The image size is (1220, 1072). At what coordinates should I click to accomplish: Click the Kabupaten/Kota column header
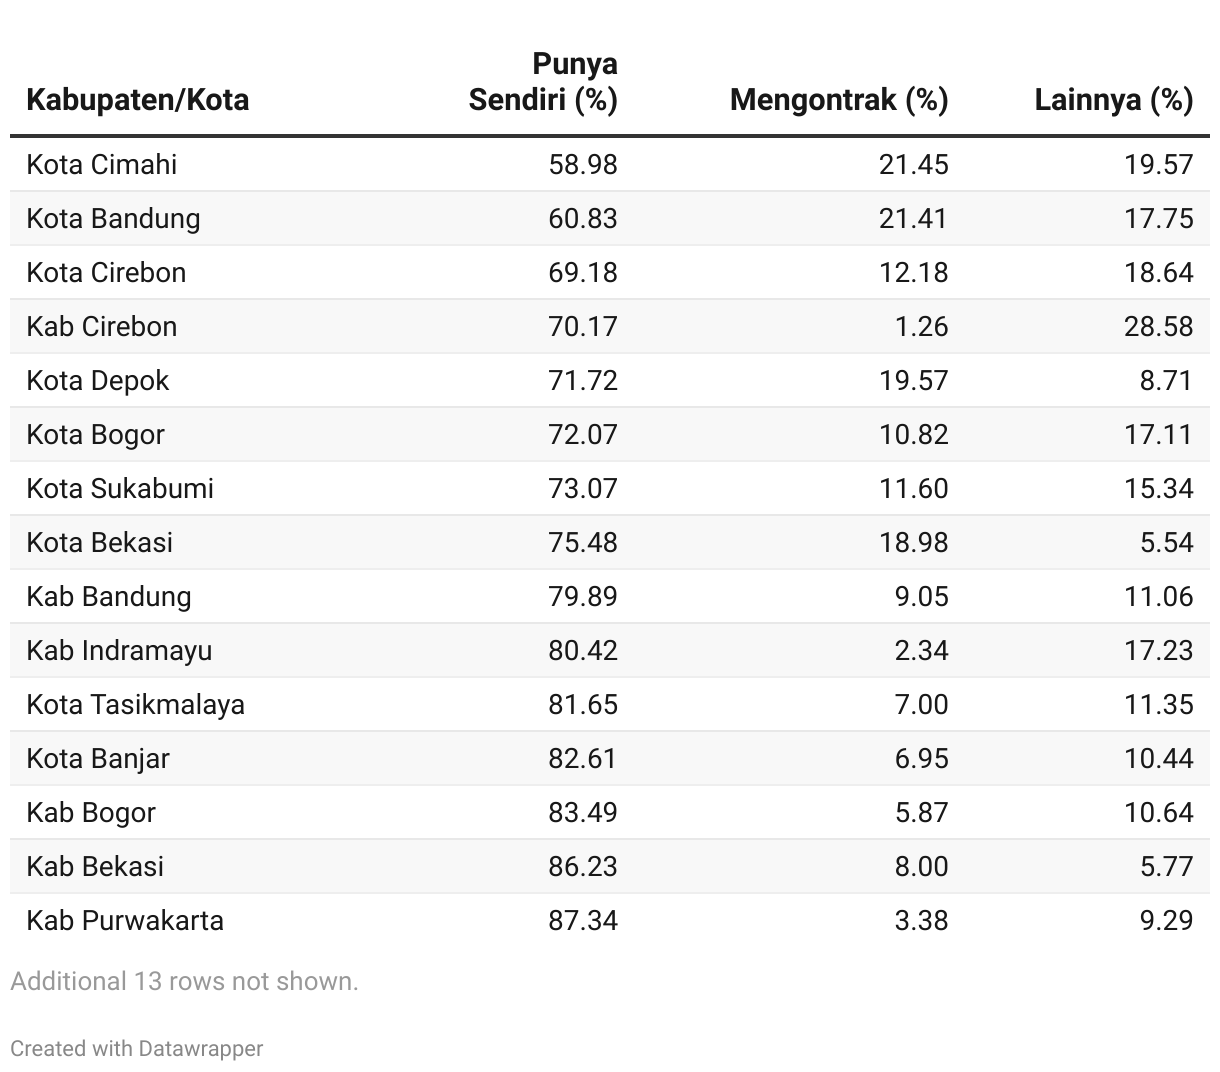pos(137,100)
